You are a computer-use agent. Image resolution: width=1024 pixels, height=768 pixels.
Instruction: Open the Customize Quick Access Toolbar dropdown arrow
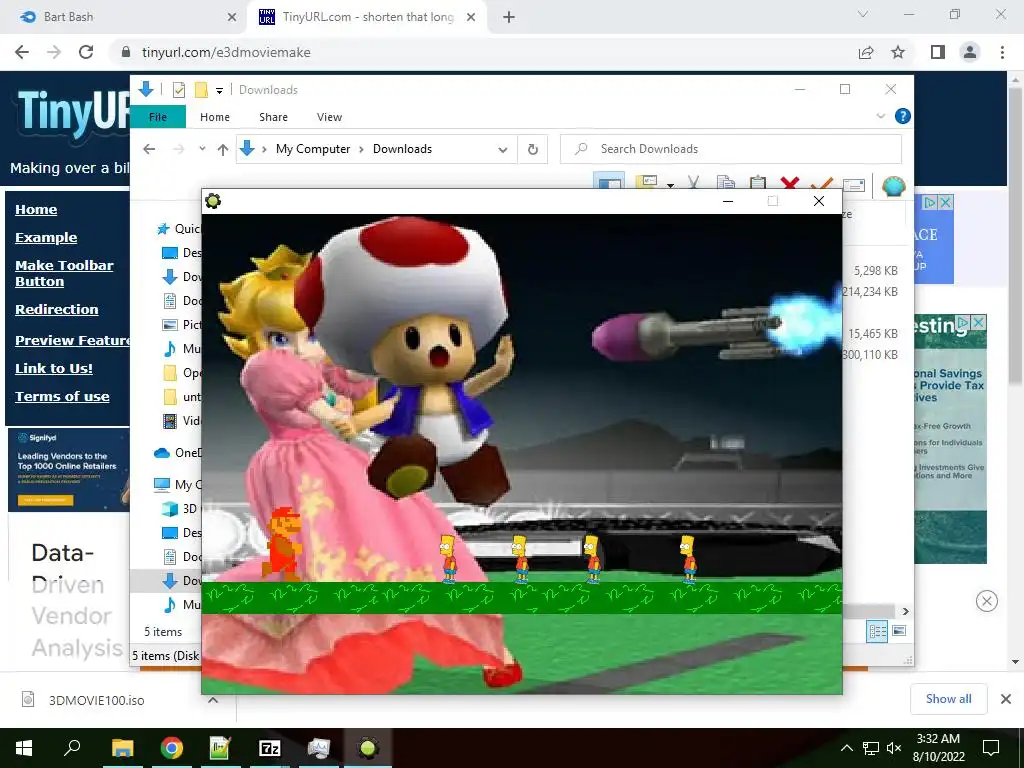coord(219,91)
